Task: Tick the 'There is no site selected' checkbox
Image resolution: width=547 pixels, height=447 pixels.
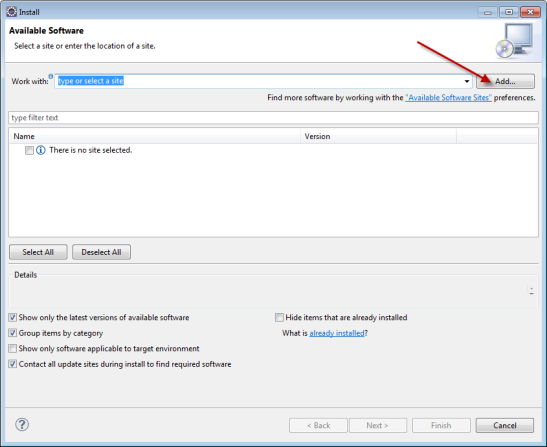Action: tap(29, 150)
